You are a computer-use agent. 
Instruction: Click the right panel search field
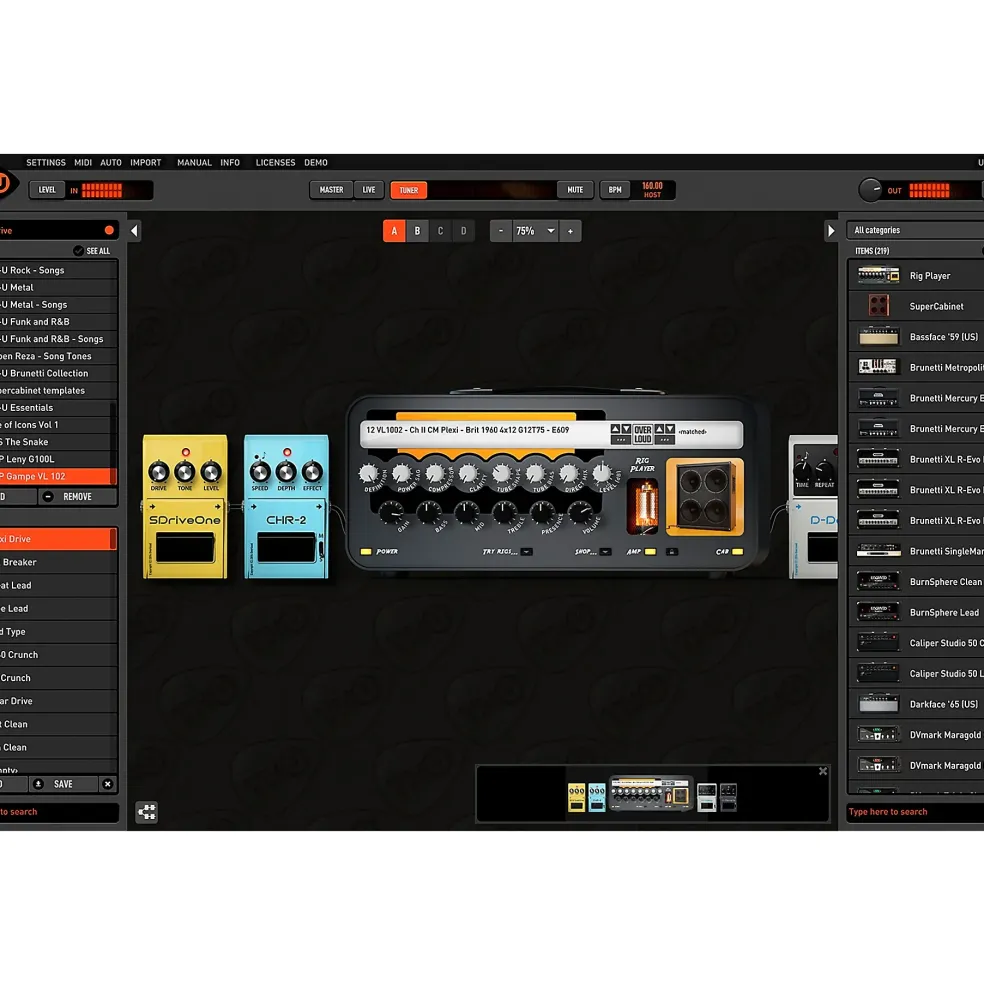[916, 812]
